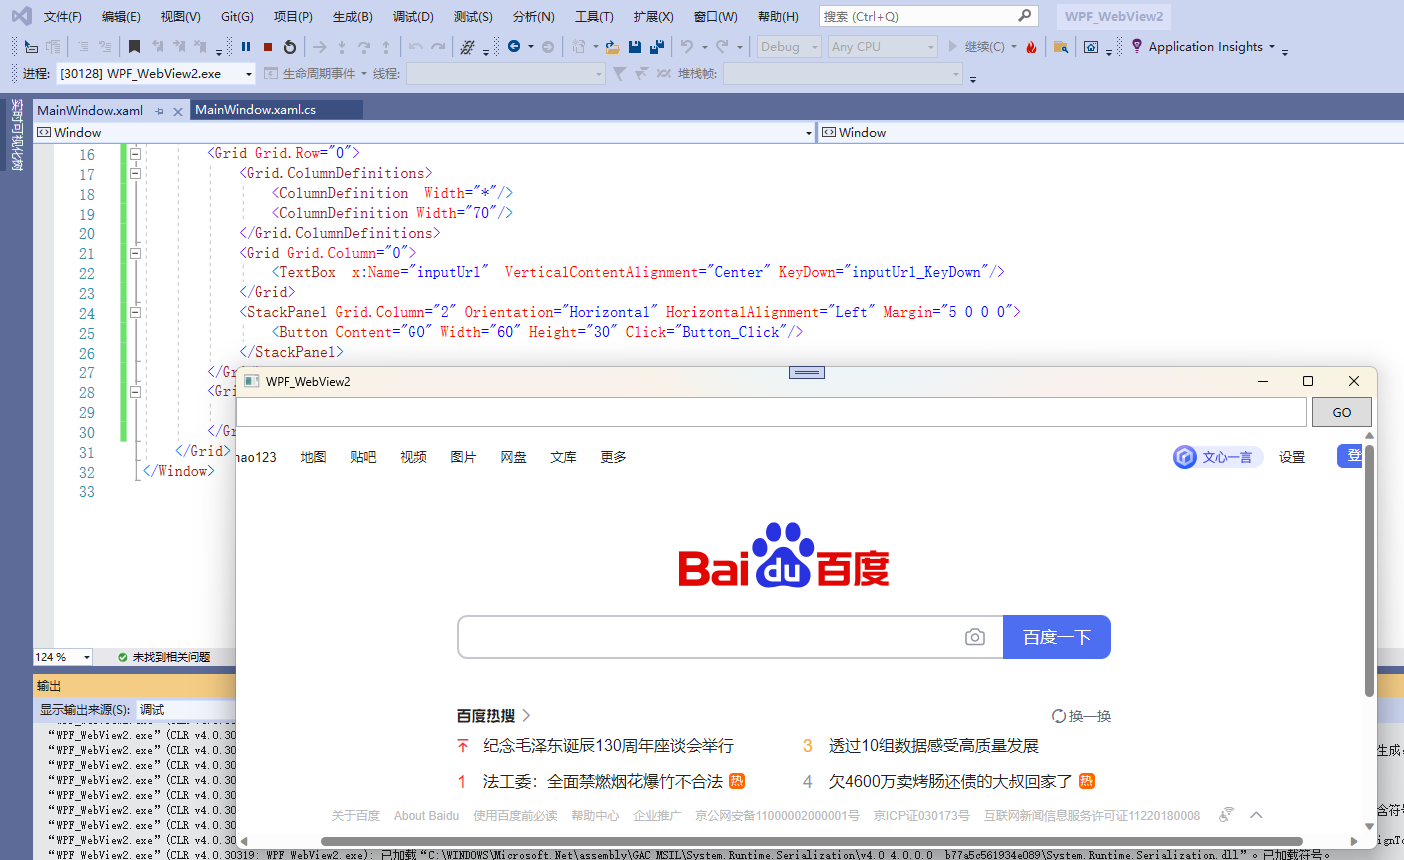Click line number 22 in the editor
The image size is (1404, 860).
click(x=87, y=273)
